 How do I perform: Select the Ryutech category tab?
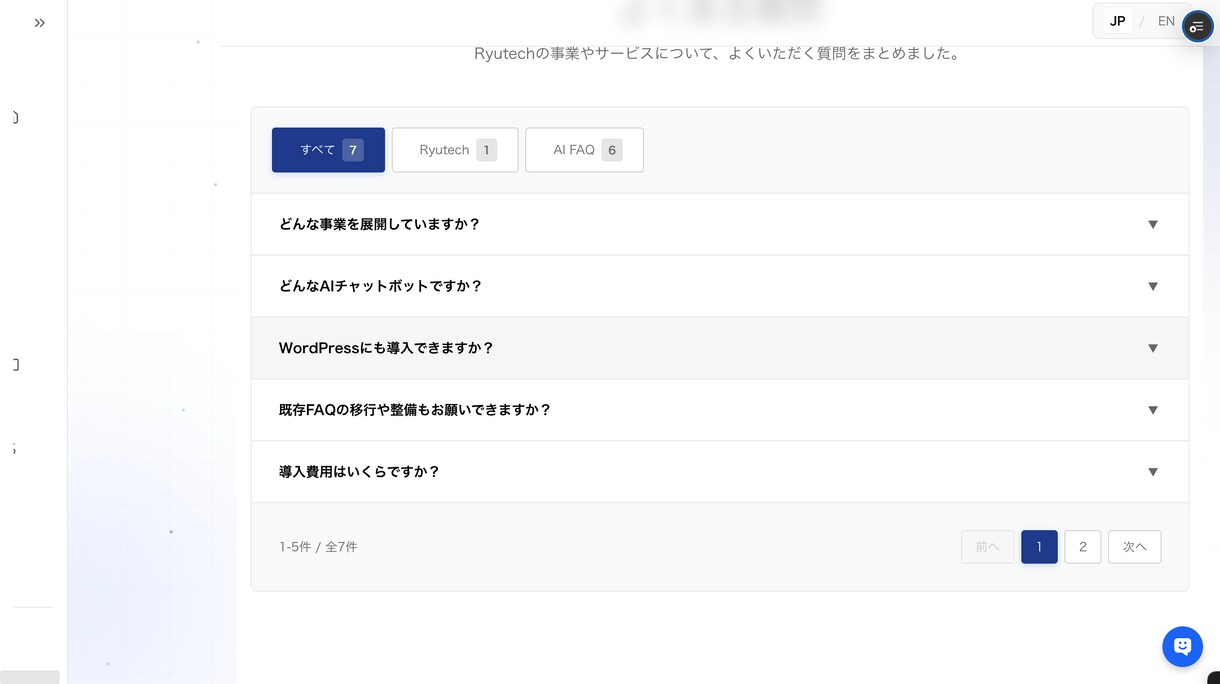[x=455, y=150]
